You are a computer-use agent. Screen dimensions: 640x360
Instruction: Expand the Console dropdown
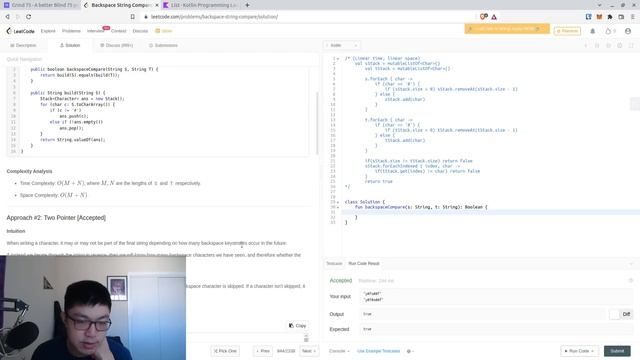coord(339,351)
